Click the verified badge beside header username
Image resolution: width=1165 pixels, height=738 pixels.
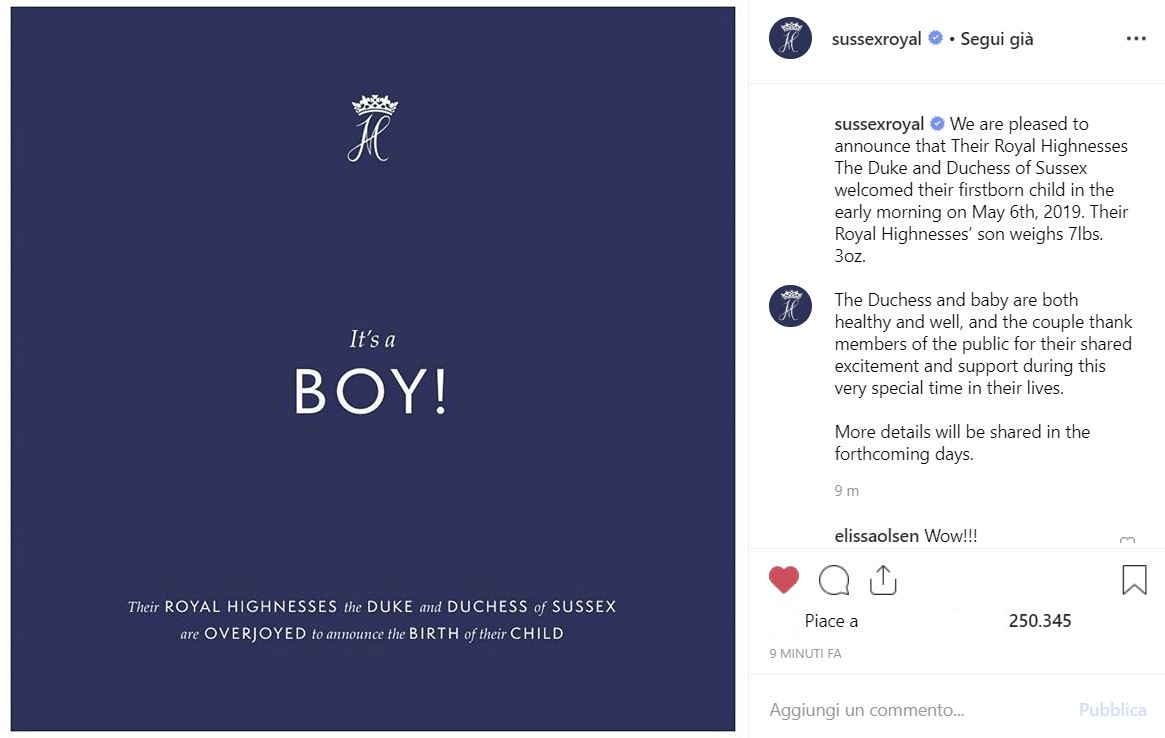click(936, 39)
